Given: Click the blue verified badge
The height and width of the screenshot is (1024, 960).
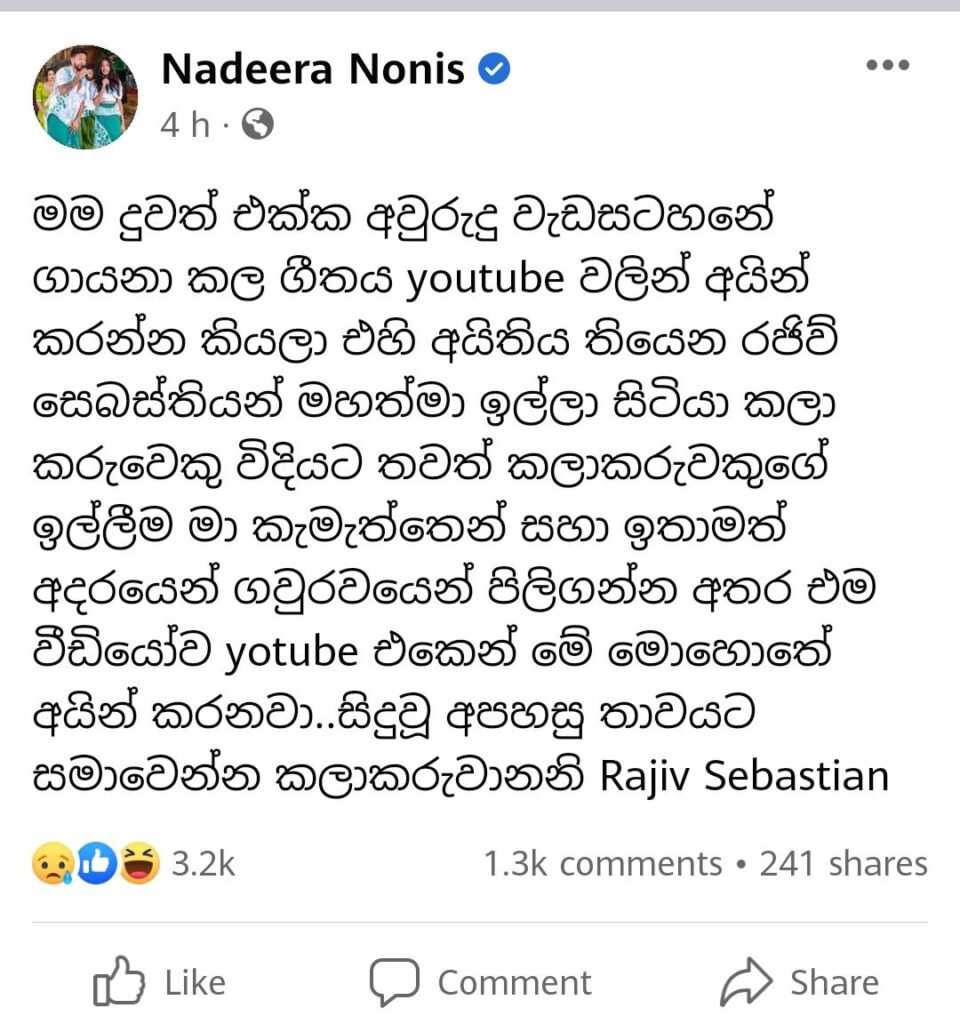Looking at the screenshot, I should click(496, 69).
